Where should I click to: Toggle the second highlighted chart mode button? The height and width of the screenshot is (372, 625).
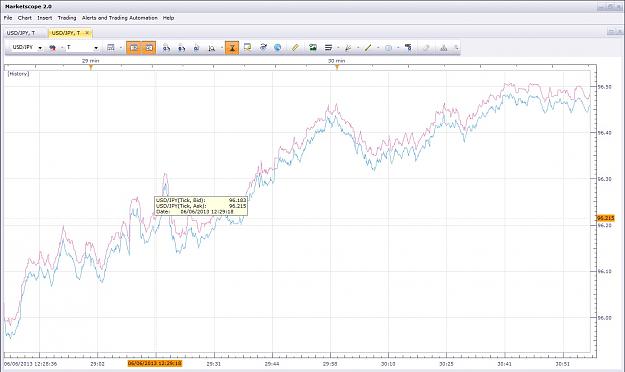pos(149,47)
